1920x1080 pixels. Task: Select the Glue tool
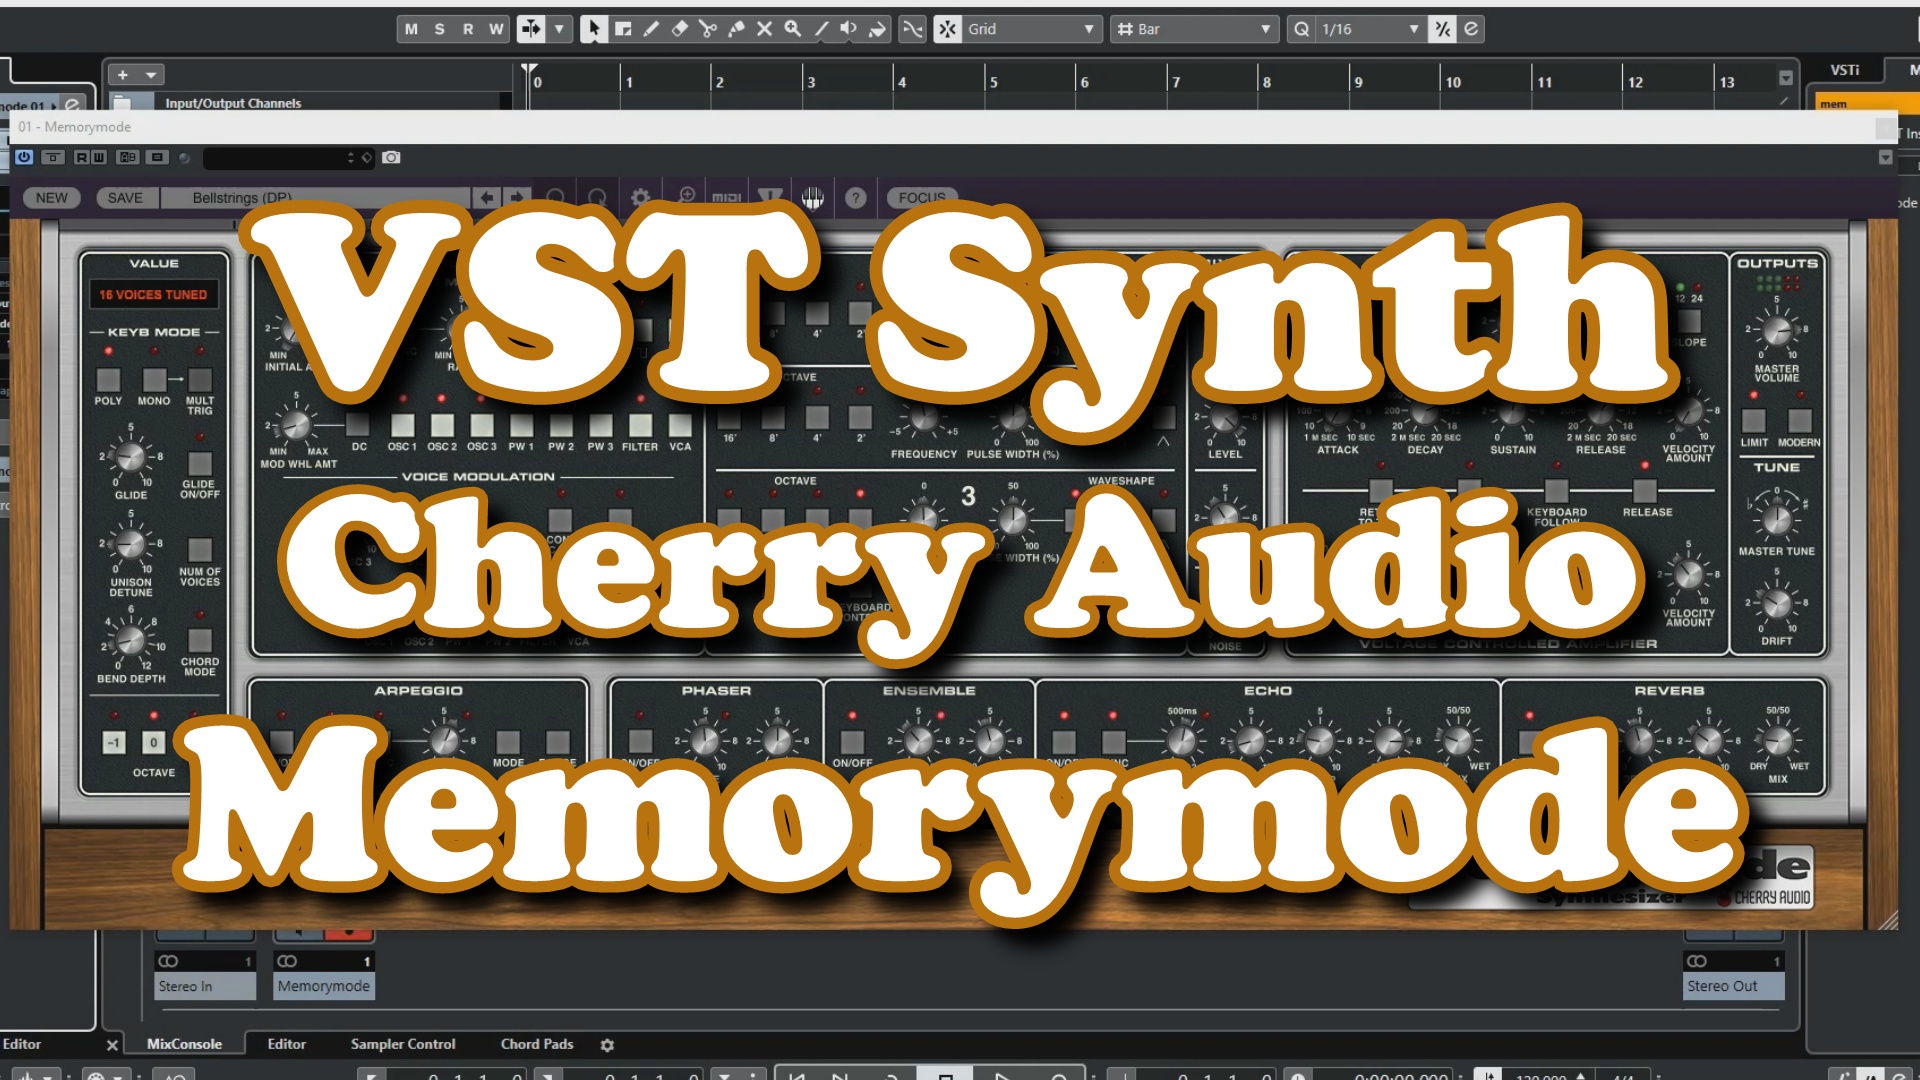click(x=736, y=29)
